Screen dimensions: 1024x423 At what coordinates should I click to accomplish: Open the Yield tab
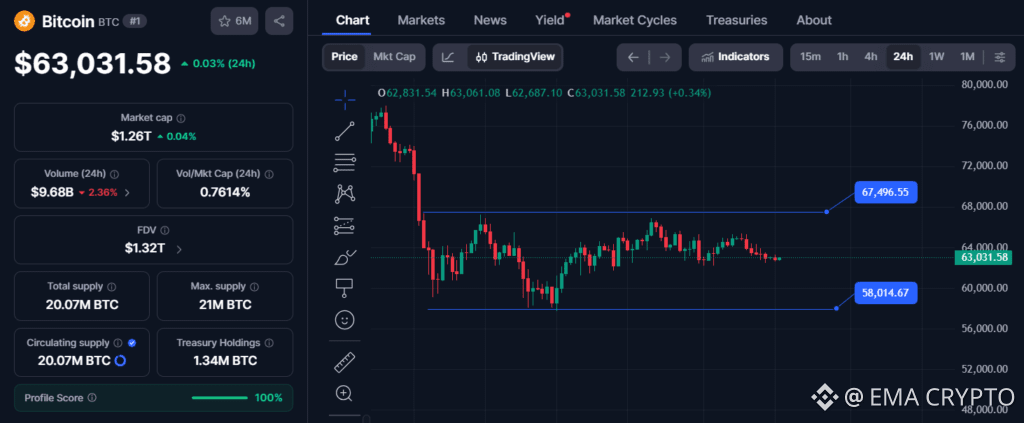coord(550,20)
